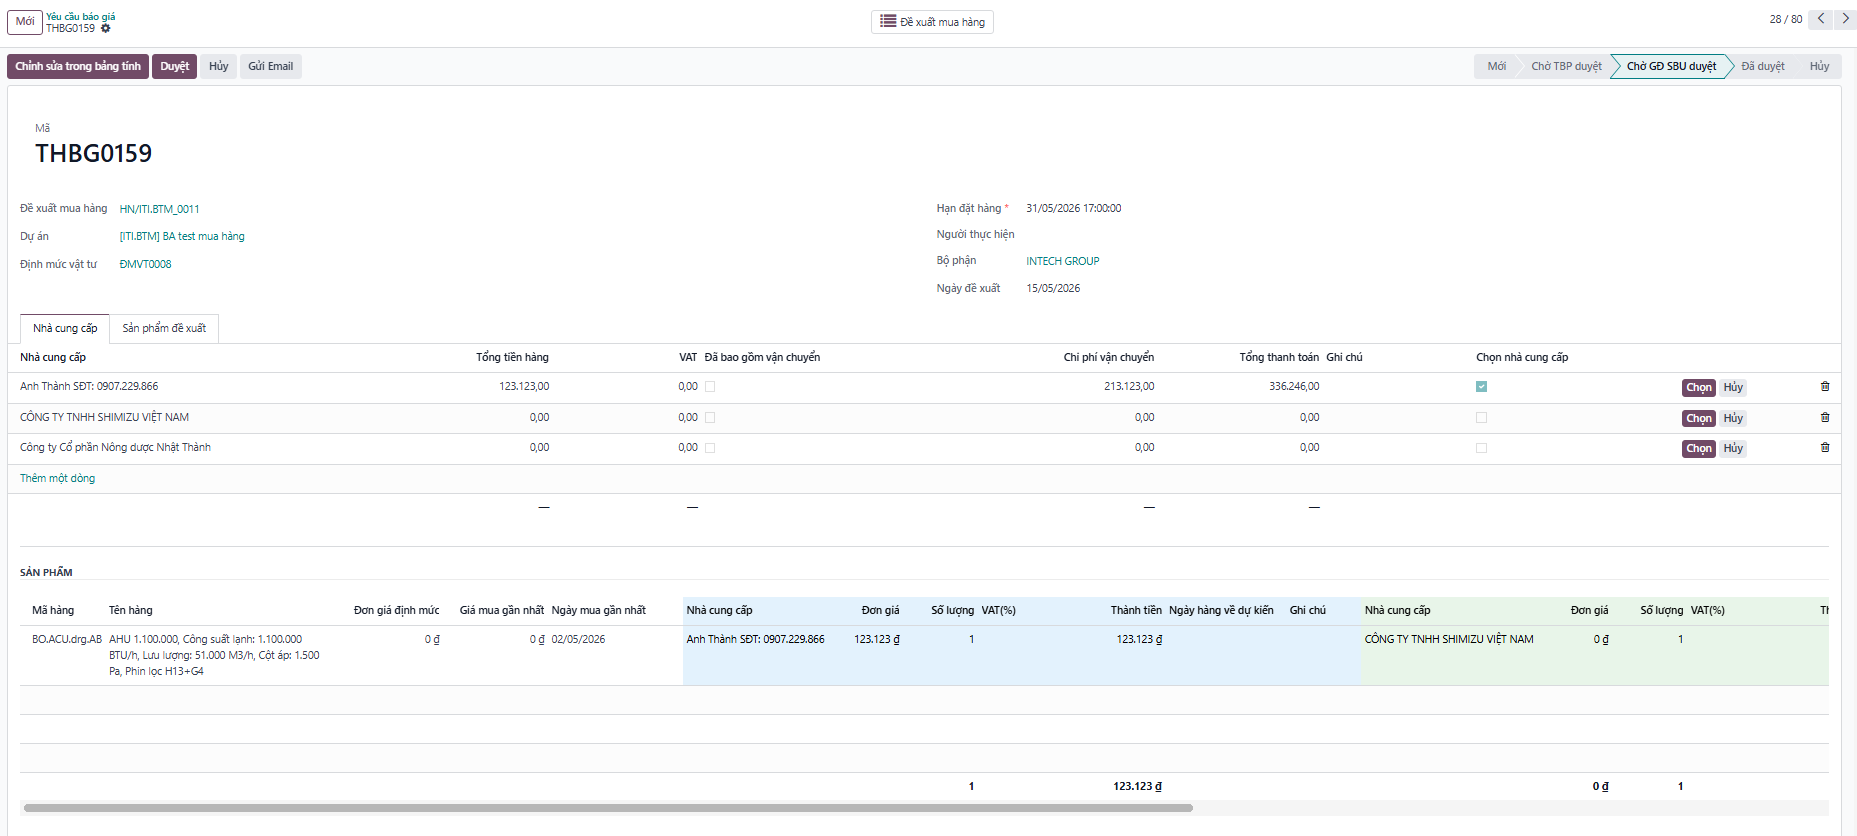This screenshot has width=1857, height=836.
Task: Click the Hủy status stage in the status bar
Action: [x=1819, y=67]
